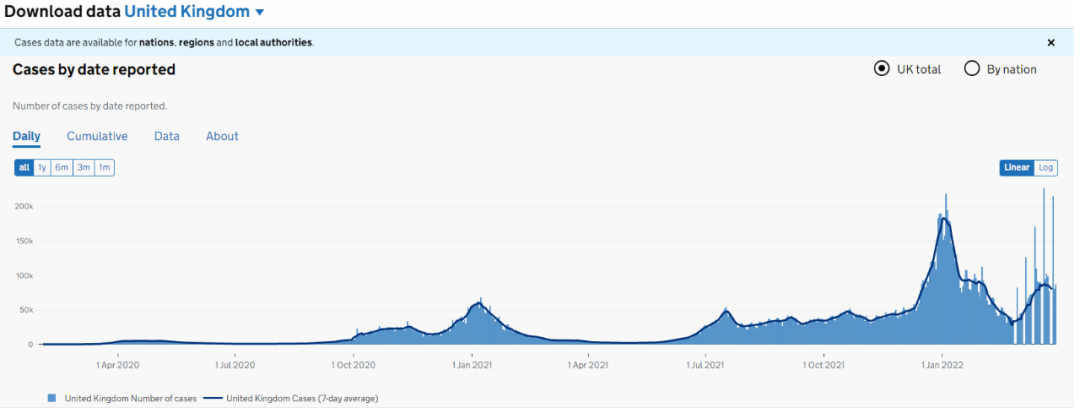Toggle the Number of cases legend swatch
This screenshot has height=408, width=1080.
(52, 398)
